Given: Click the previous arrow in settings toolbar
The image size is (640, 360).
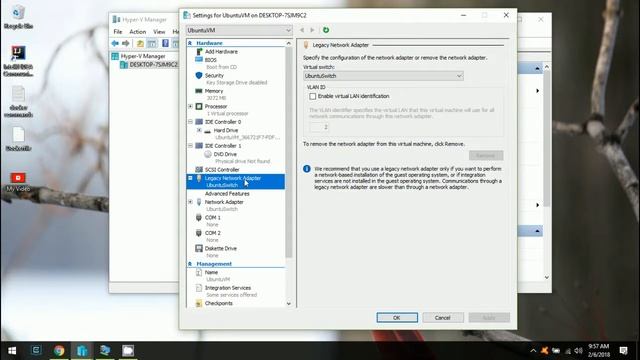Looking at the screenshot, I should 302,30.
